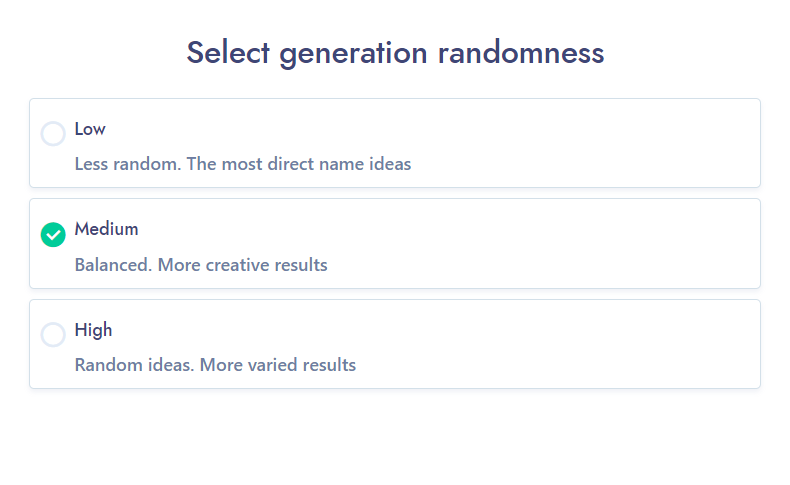The width and height of the screenshot is (790, 485).
Task: Click the green Medium checkmark icon
Action: [53, 235]
